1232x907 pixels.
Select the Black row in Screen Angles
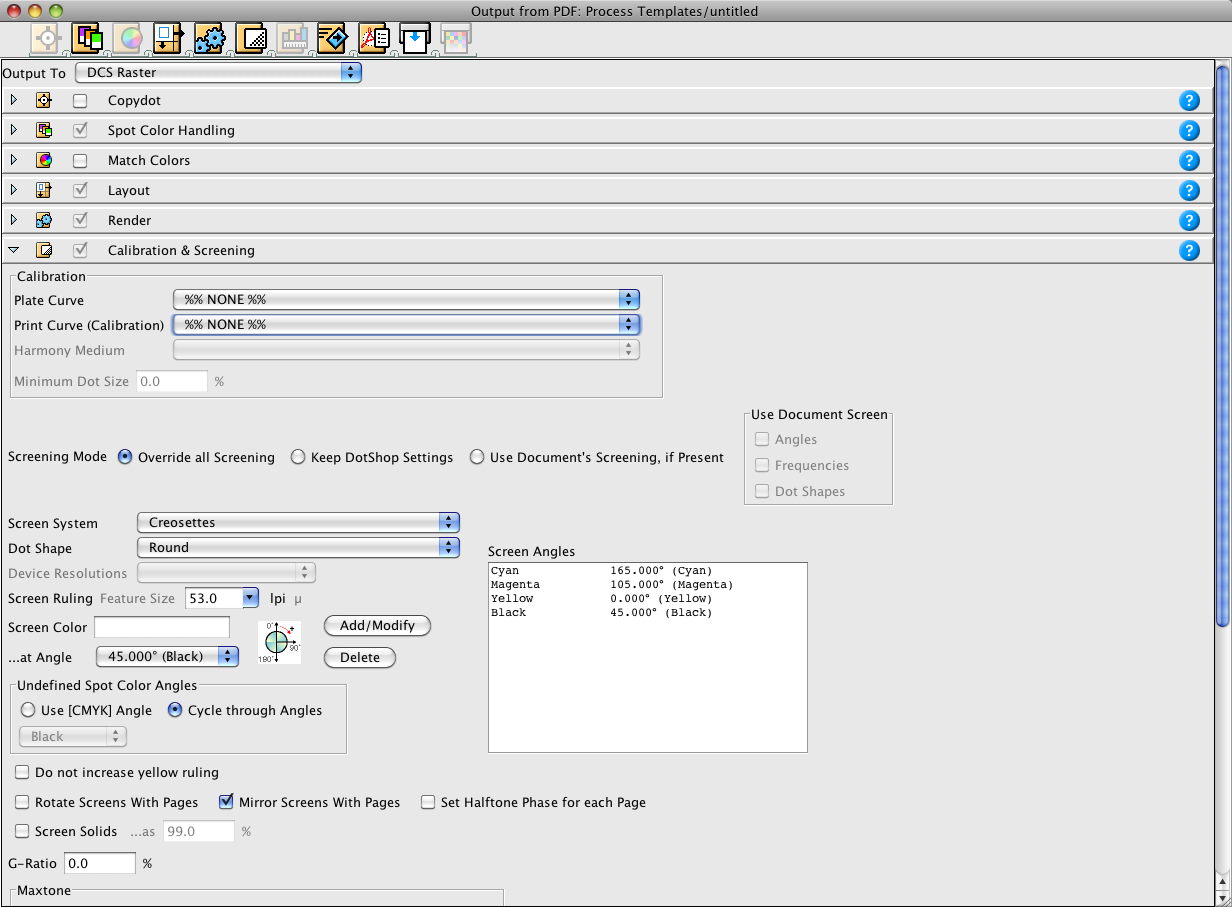point(647,612)
